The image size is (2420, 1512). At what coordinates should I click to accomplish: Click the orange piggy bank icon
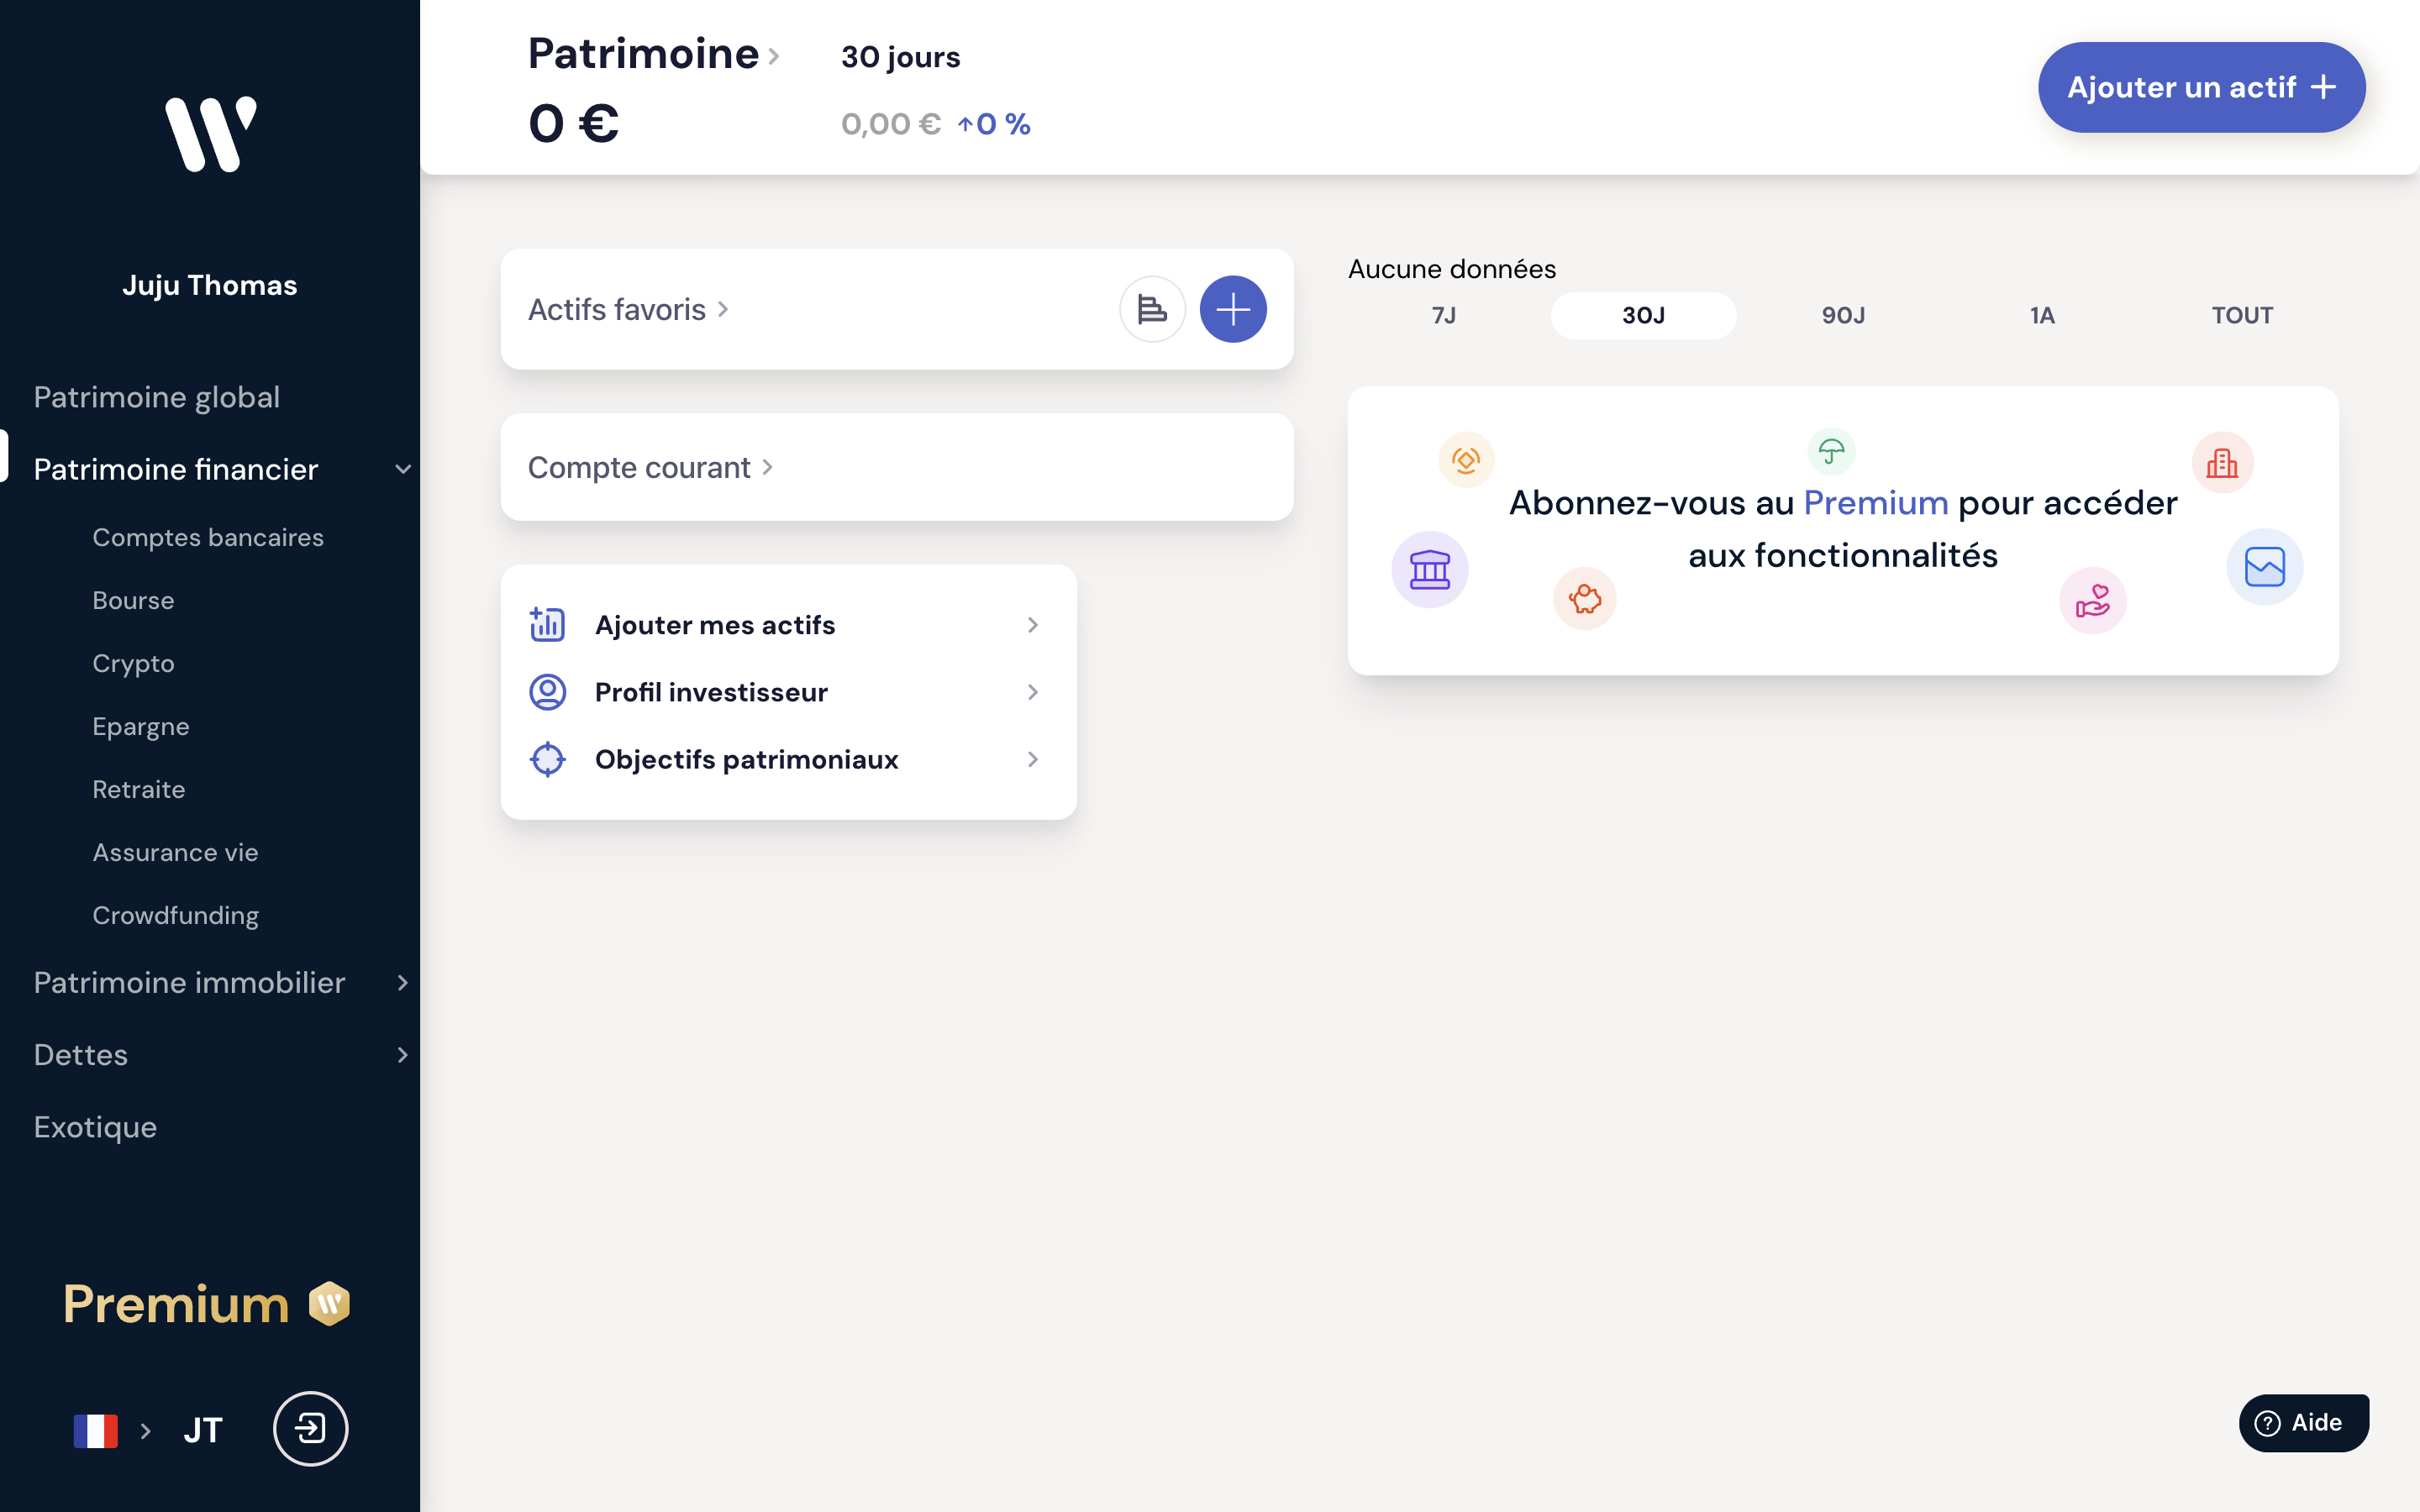coord(1584,599)
